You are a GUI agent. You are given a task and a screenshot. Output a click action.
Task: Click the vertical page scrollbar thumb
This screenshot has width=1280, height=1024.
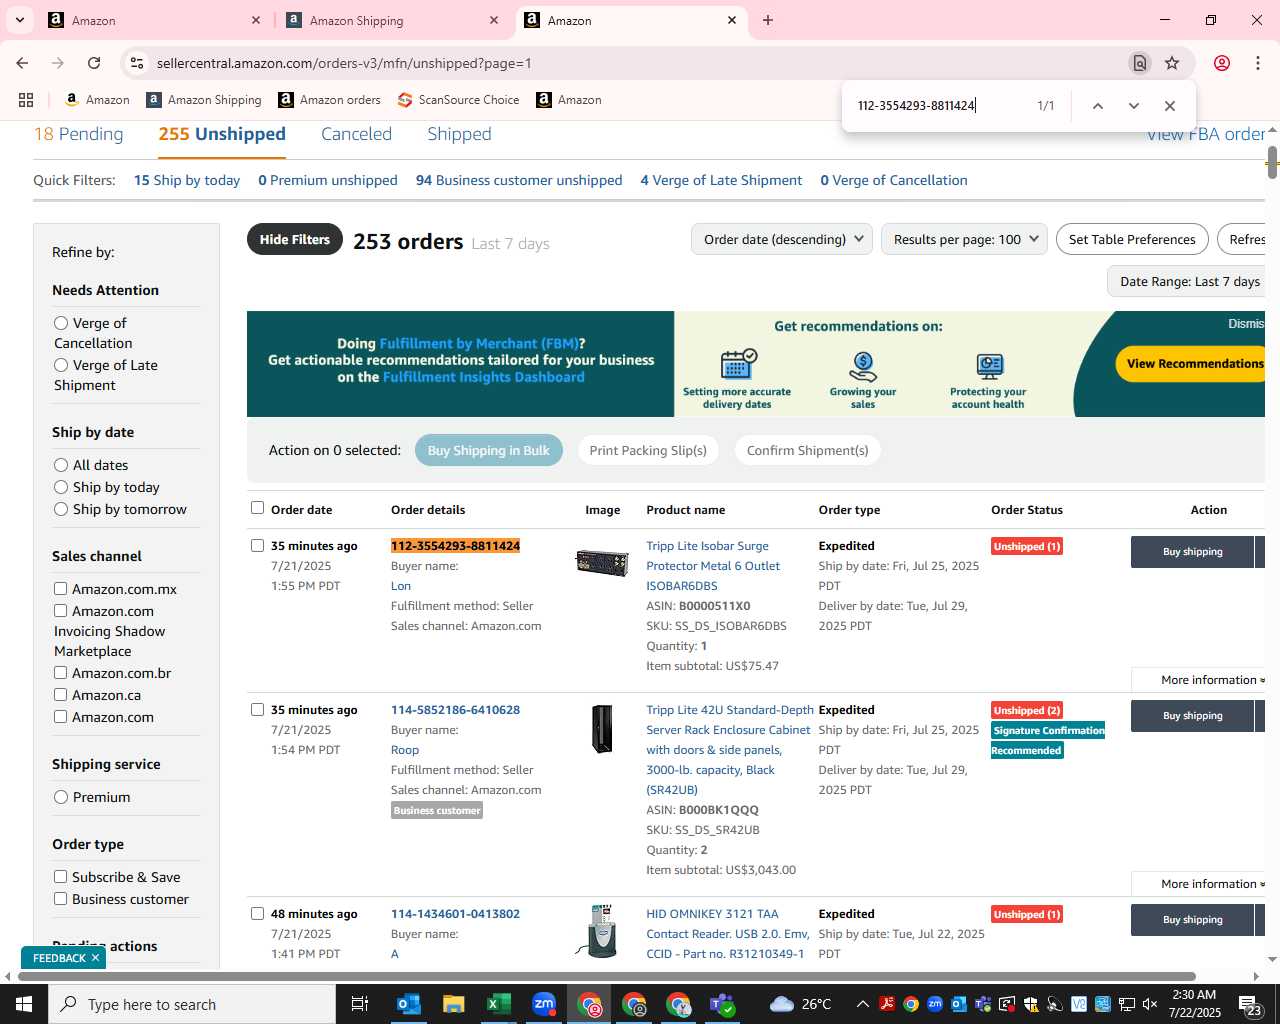click(x=1272, y=162)
